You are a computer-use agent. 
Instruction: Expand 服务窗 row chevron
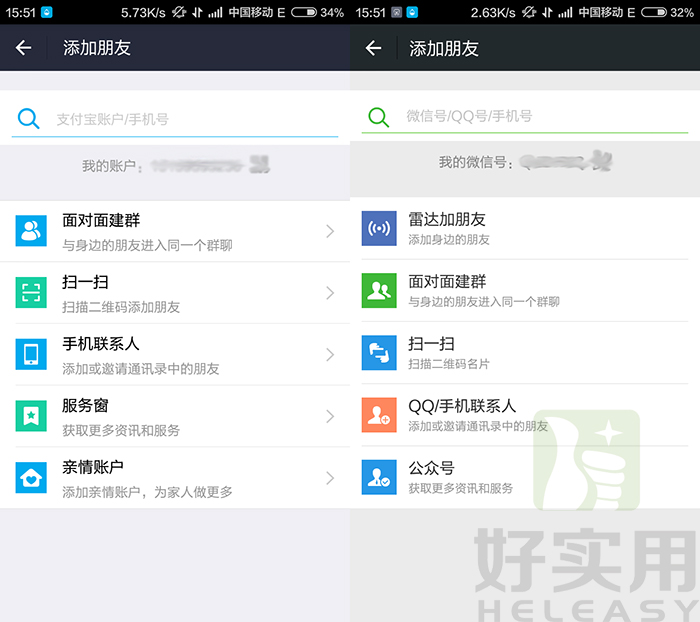click(x=330, y=416)
